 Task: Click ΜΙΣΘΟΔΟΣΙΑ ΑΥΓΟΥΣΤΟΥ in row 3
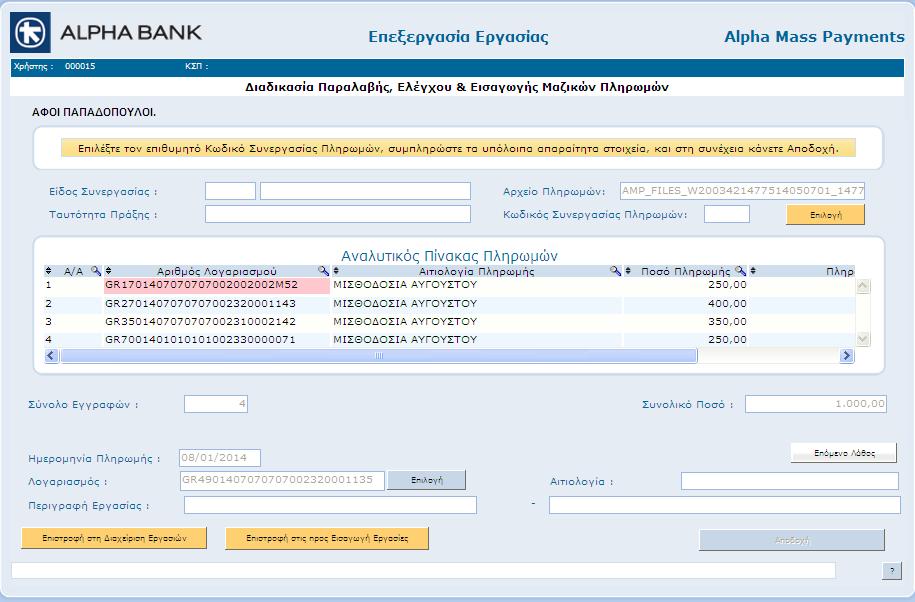(x=405, y=322)
